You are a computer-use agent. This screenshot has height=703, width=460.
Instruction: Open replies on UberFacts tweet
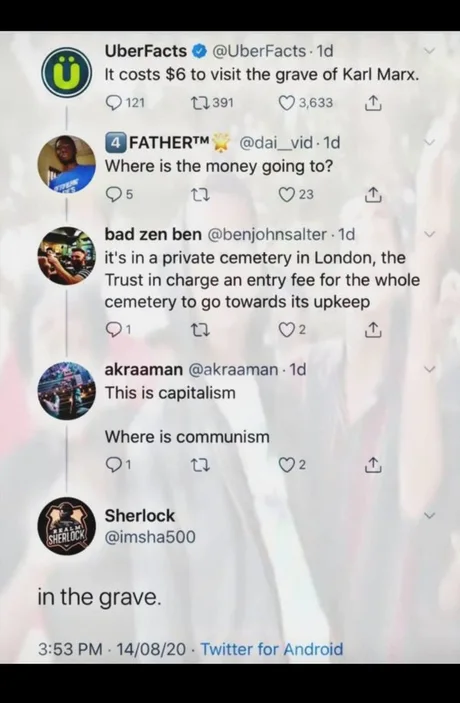coord(125,103)
